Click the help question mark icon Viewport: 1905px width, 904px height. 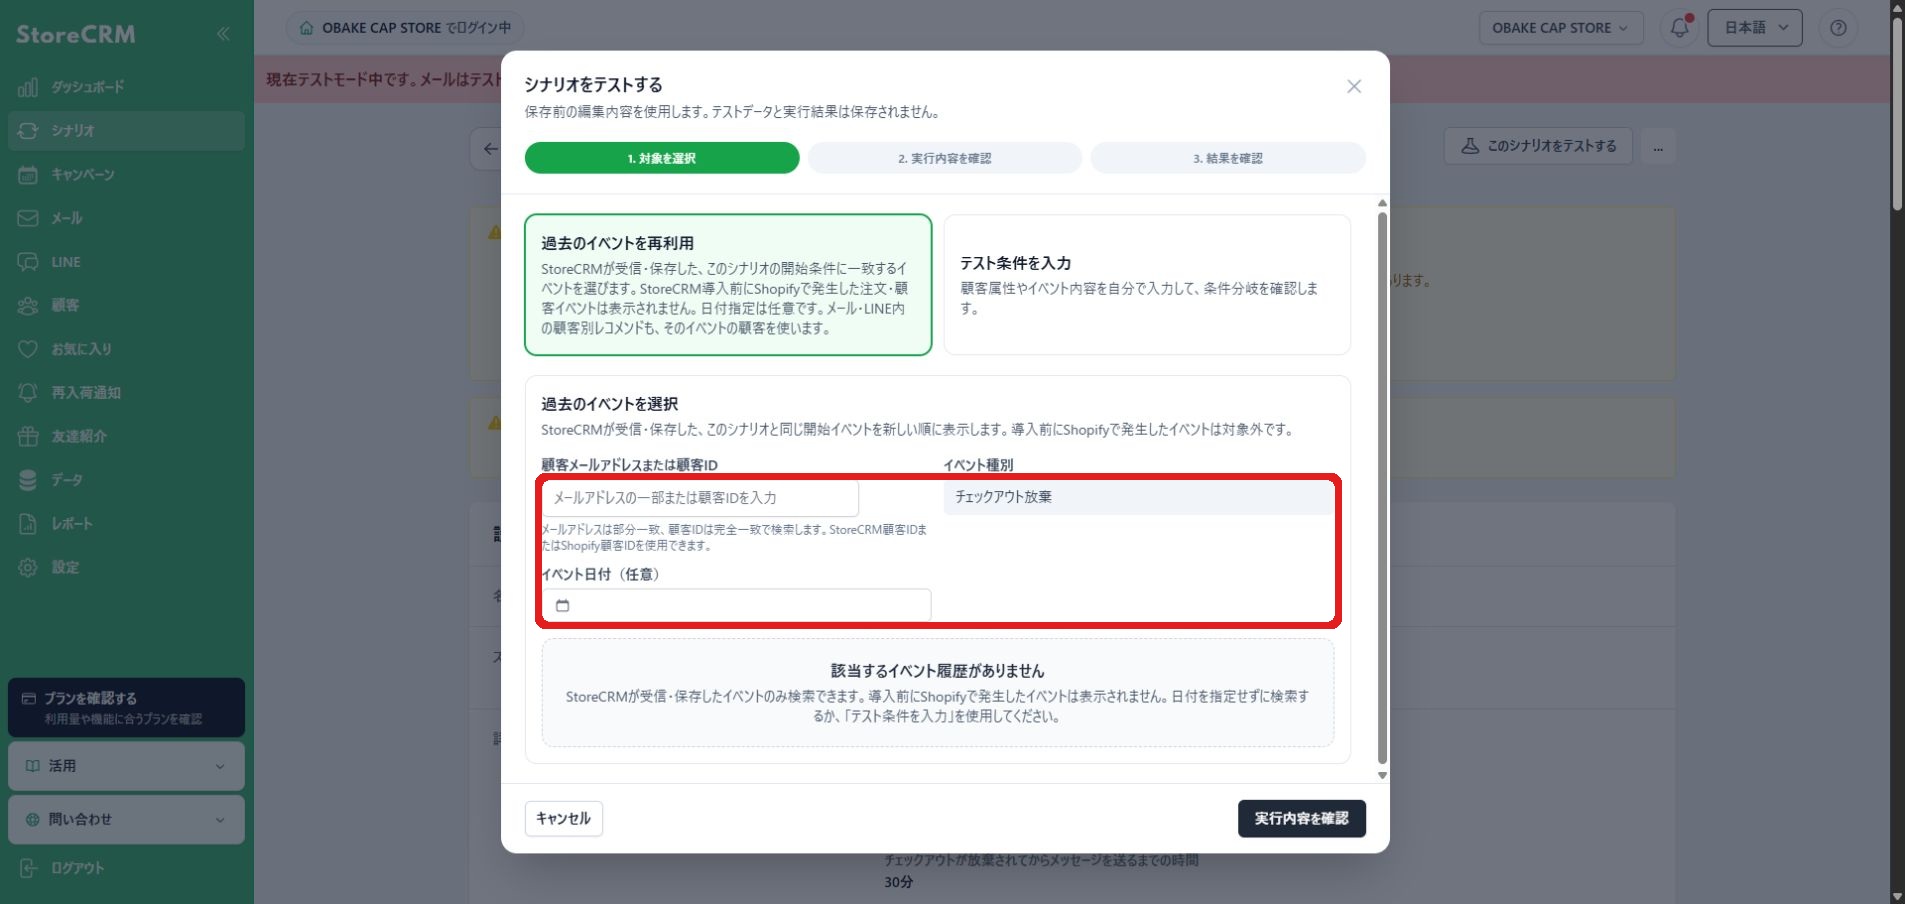1838,28
